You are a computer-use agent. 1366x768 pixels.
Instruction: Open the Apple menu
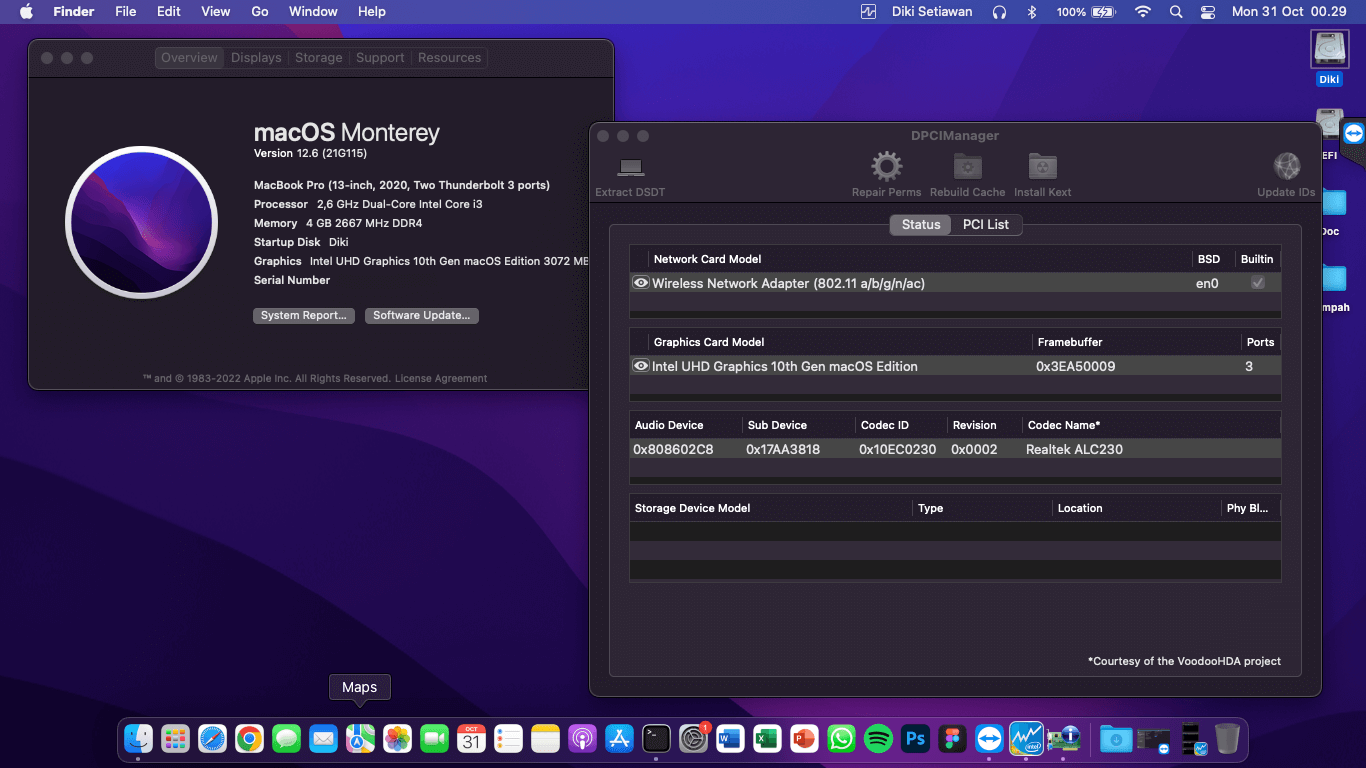coord(26,12)
